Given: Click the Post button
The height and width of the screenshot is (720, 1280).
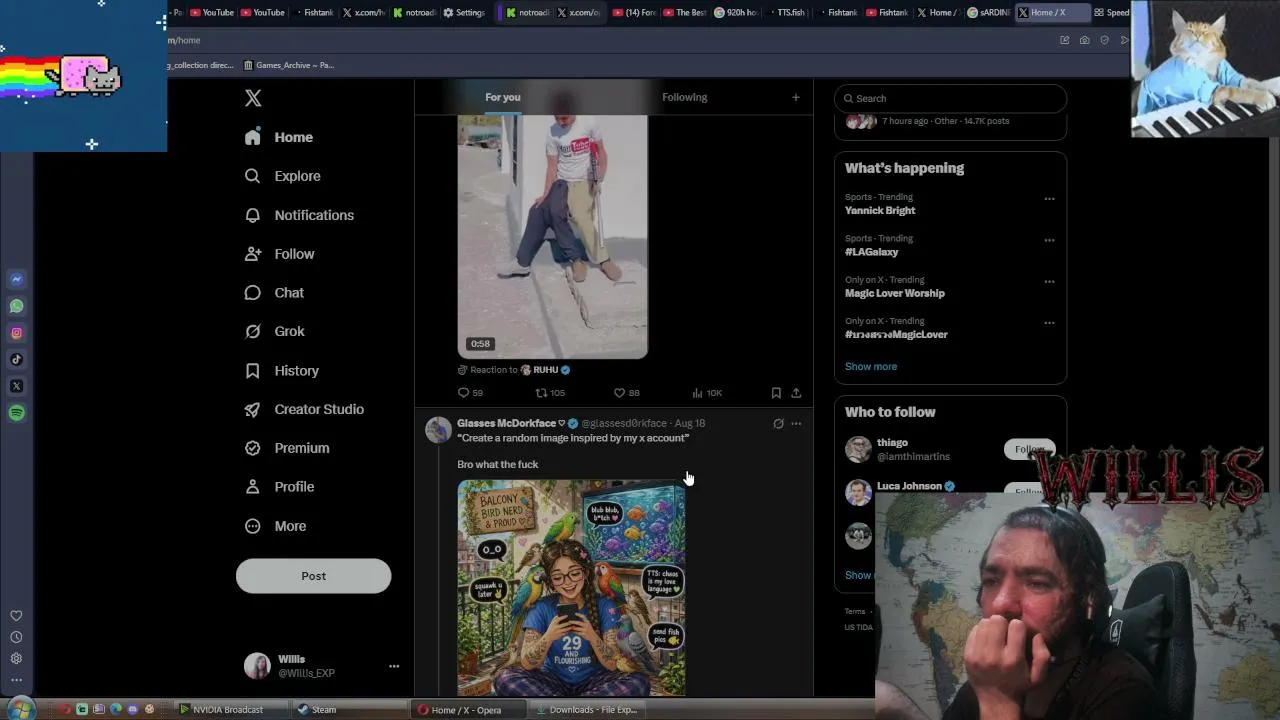Looking at the screenshot, I should 313,576.
